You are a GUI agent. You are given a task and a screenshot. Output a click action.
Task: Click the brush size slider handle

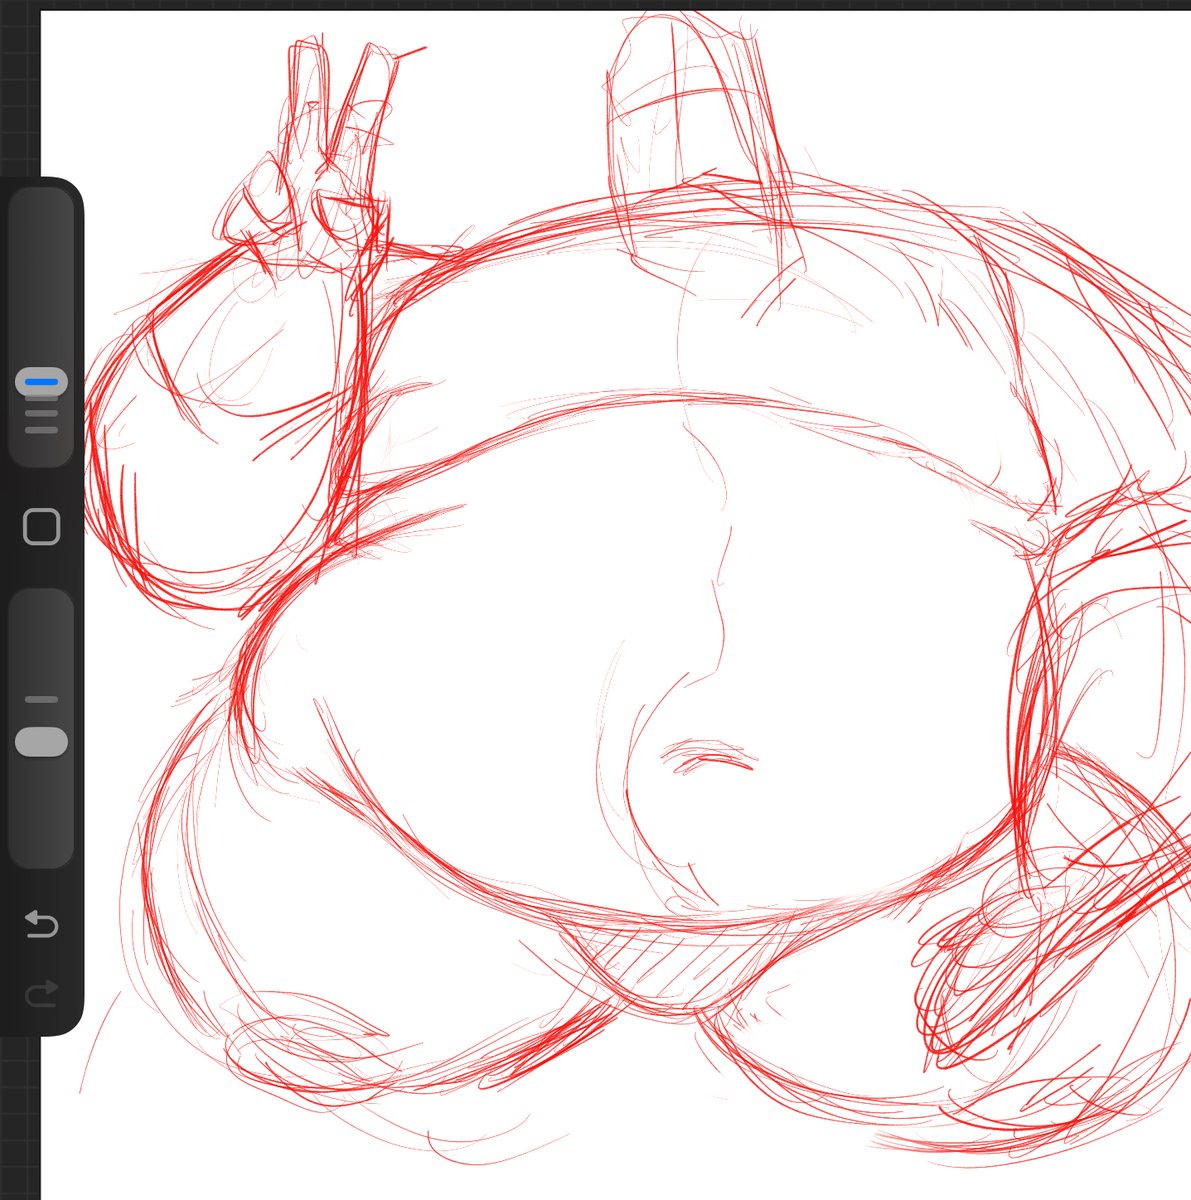[x=41, y=382]
